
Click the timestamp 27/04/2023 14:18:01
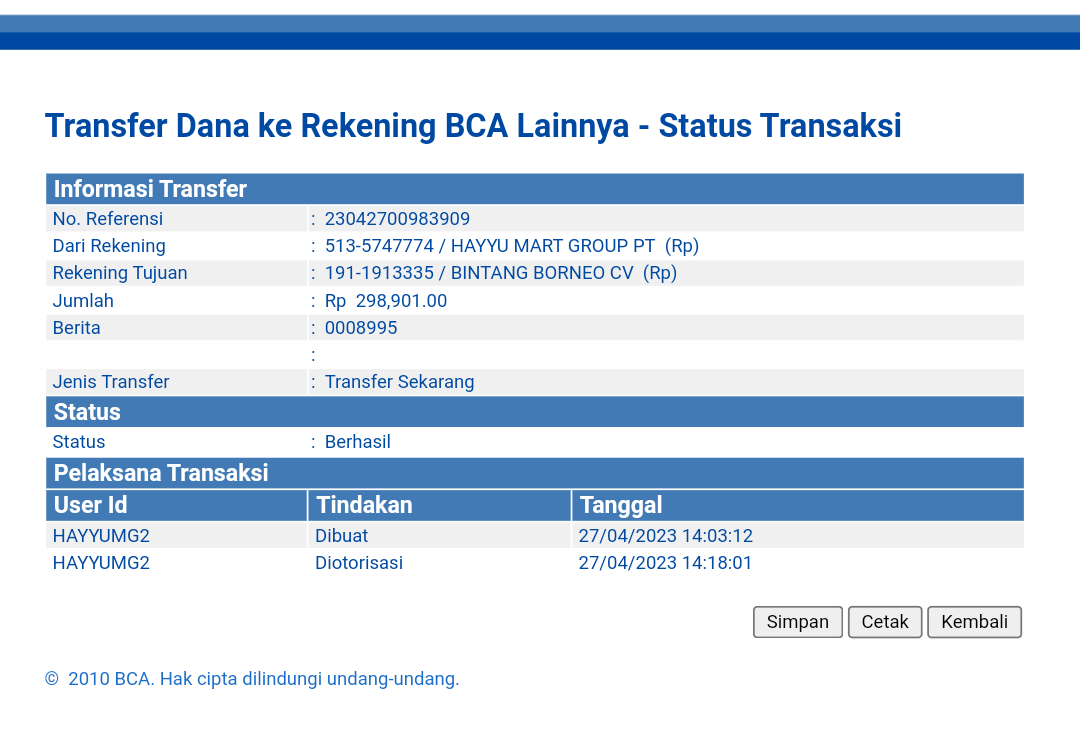[665, 563]
